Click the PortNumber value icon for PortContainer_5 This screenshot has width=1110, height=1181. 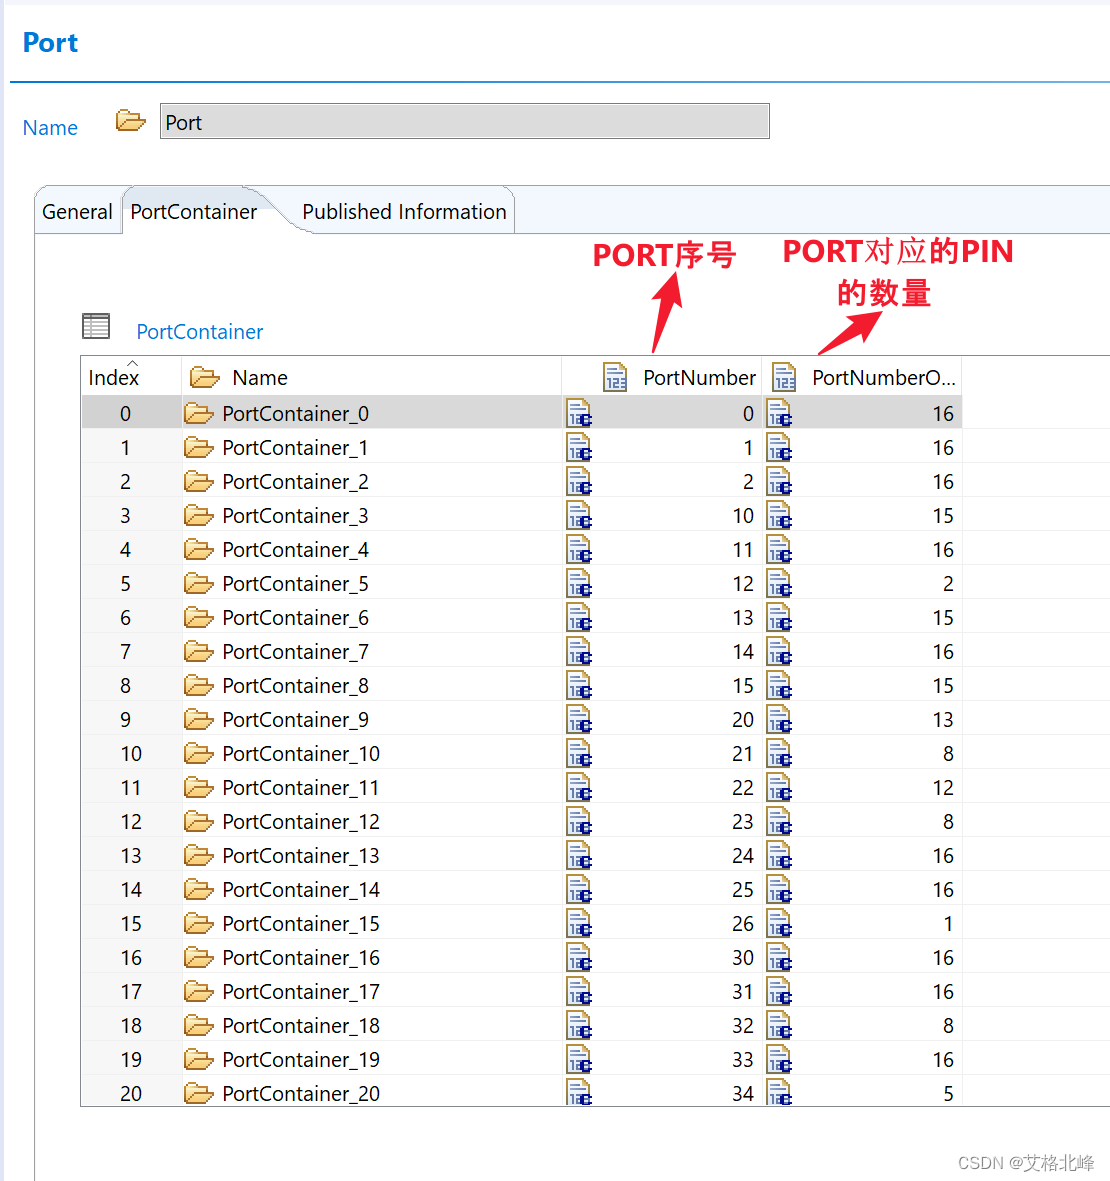[579, 583]
